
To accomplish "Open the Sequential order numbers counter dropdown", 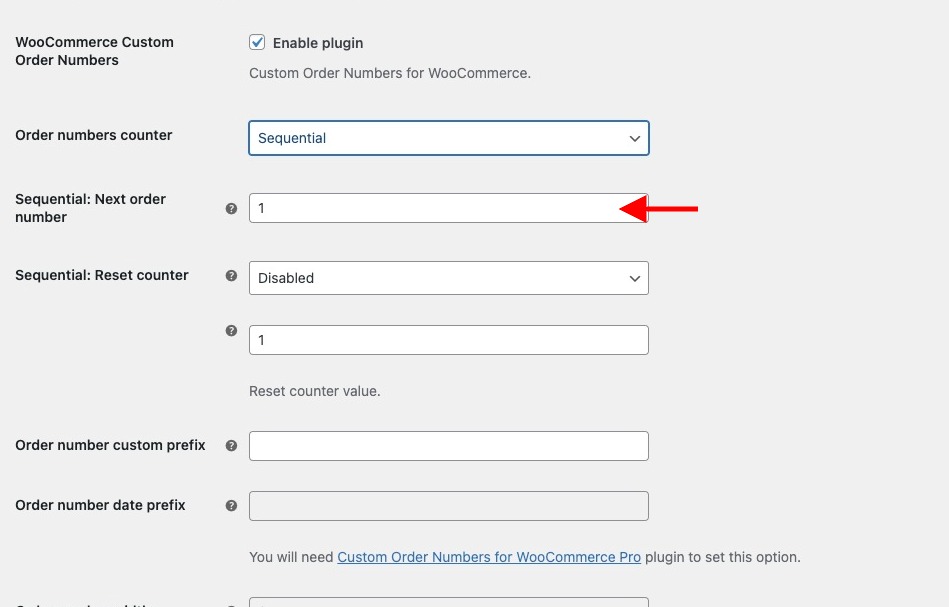I will [448, 138].
